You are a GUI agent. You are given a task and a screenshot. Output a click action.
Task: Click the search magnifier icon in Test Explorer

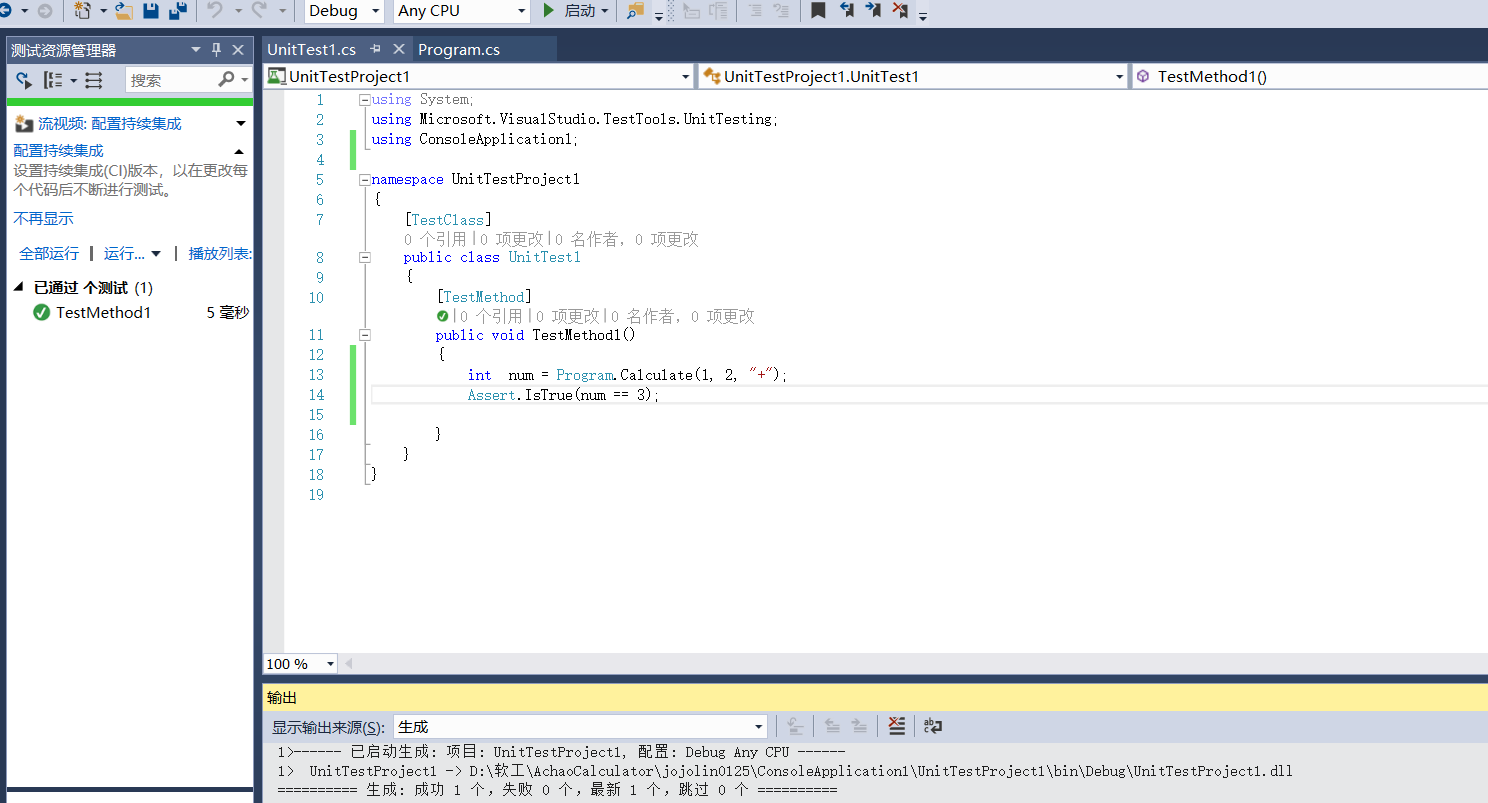click(227, 80)
